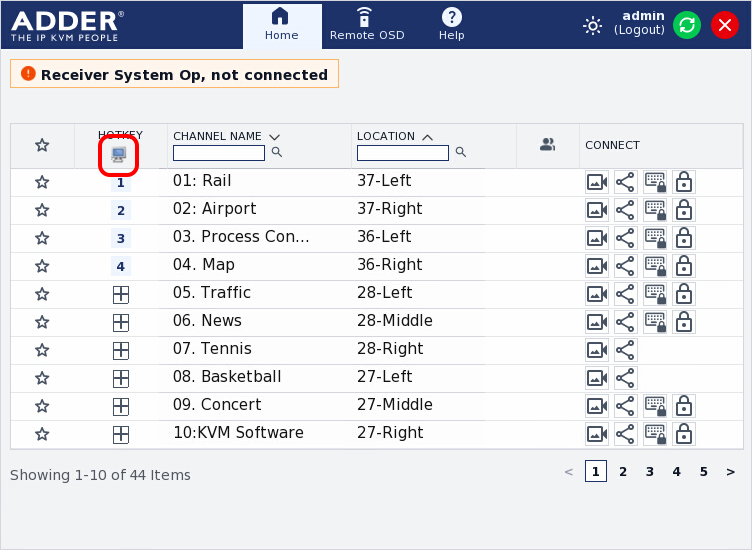Image resolution: width=752 pixels, height=550 pixels.
Task: Toggle favorite star for 02: Airport
Action: pyautogui.click(x=42, y=210)
